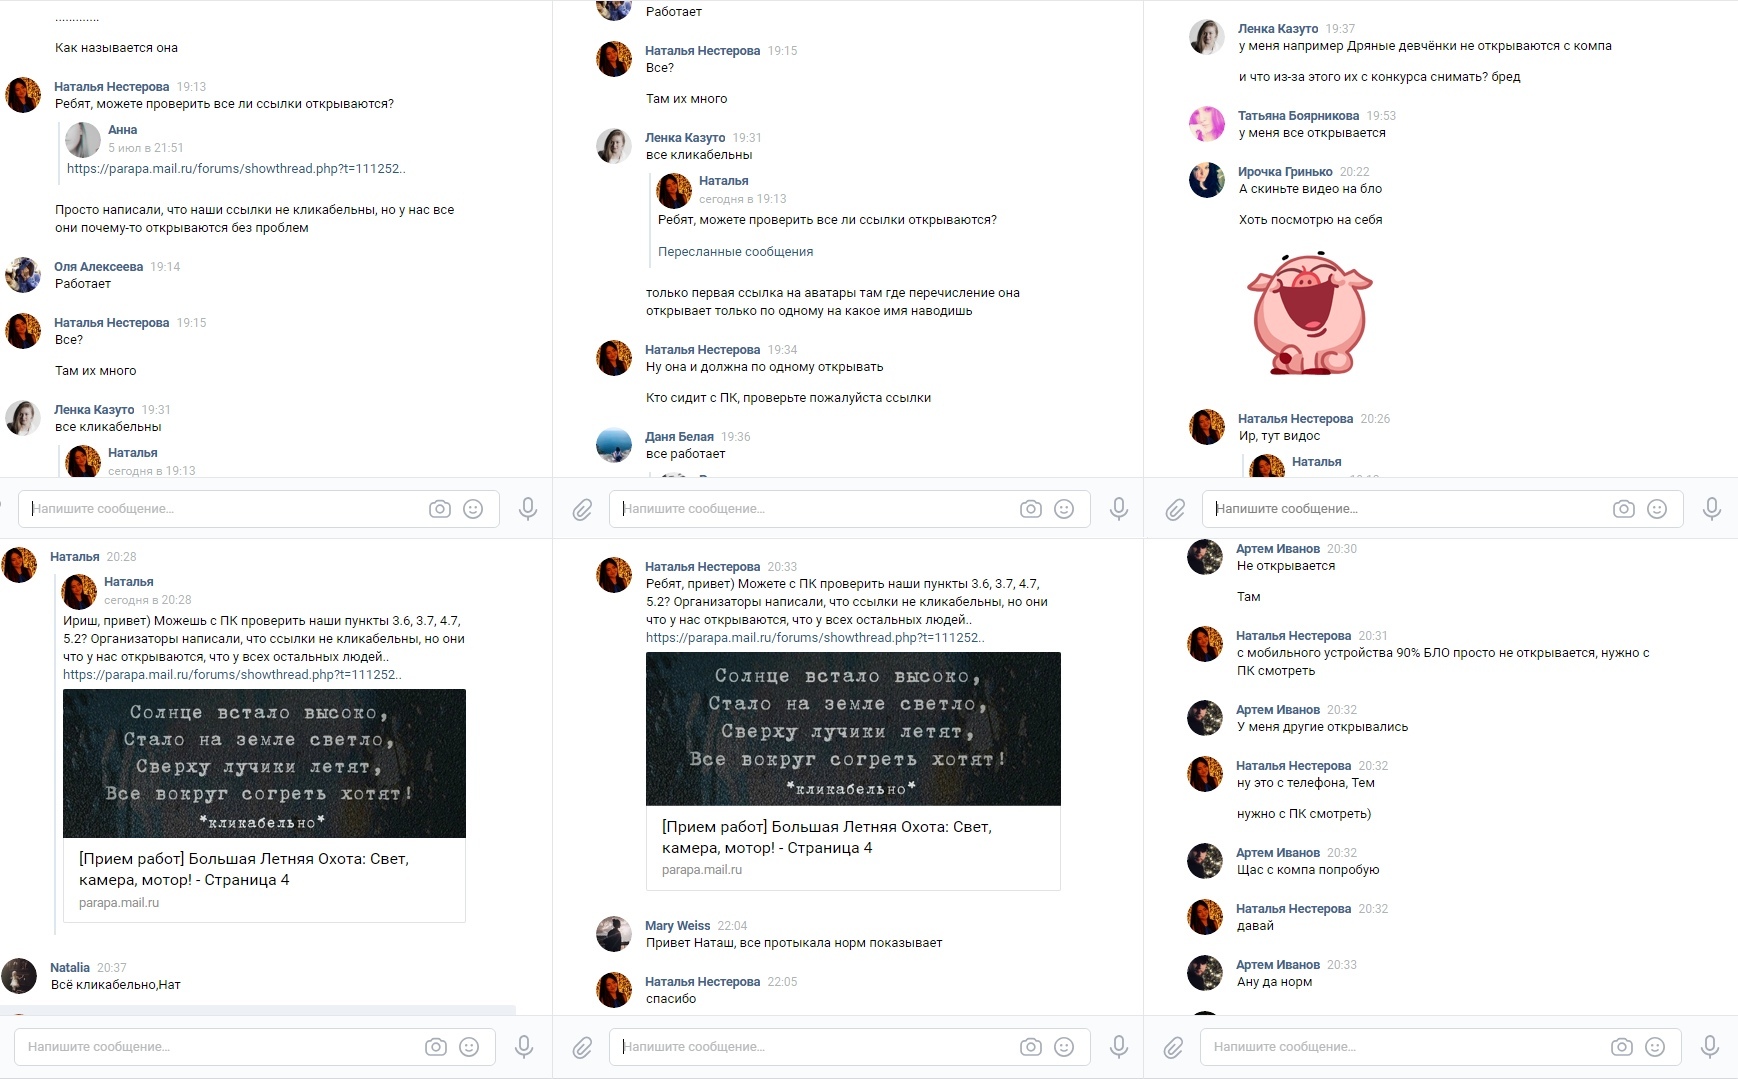Open emoji picker in top-left chat input

click(x=473, y=509)
